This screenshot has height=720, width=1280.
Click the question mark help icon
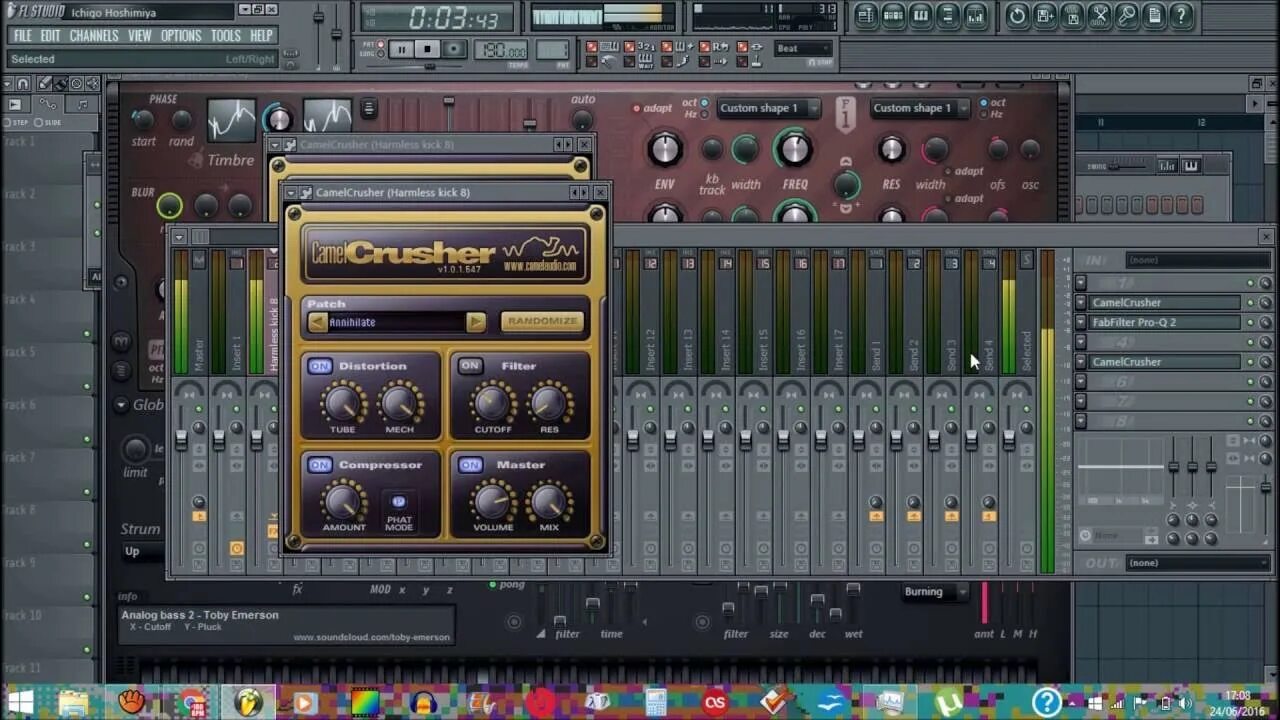1181,15
